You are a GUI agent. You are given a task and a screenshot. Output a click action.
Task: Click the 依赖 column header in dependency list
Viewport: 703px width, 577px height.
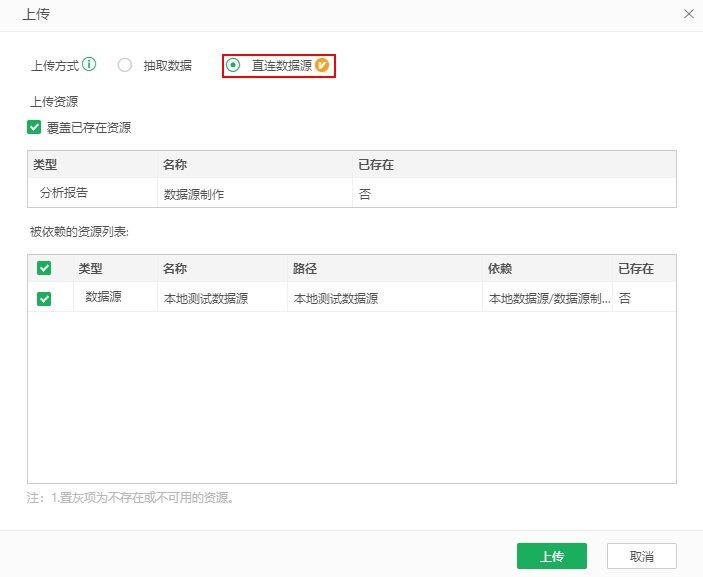point(500,268)
